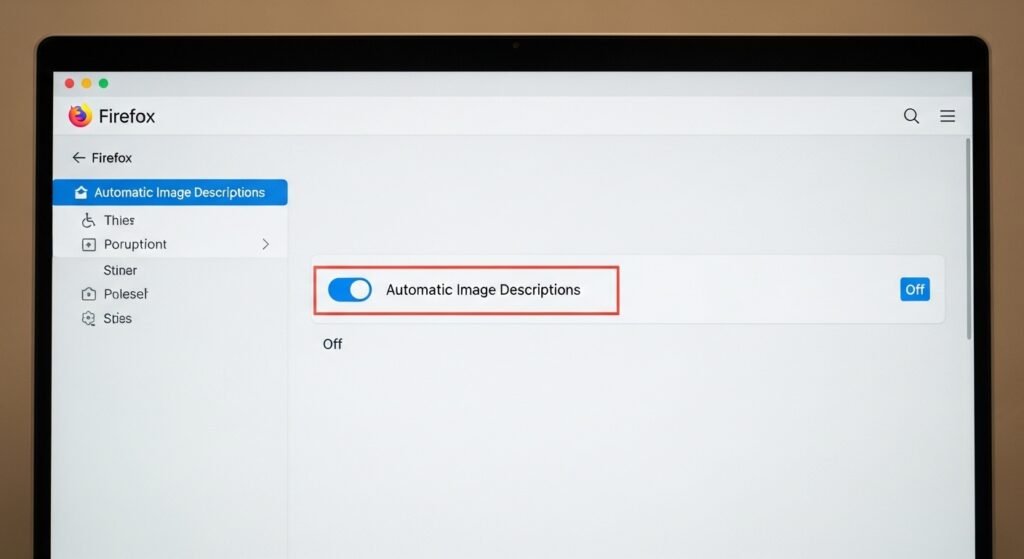Click the gear icon beside Sties
This screenshot has height=559, width=1024.
click(87, 319)
